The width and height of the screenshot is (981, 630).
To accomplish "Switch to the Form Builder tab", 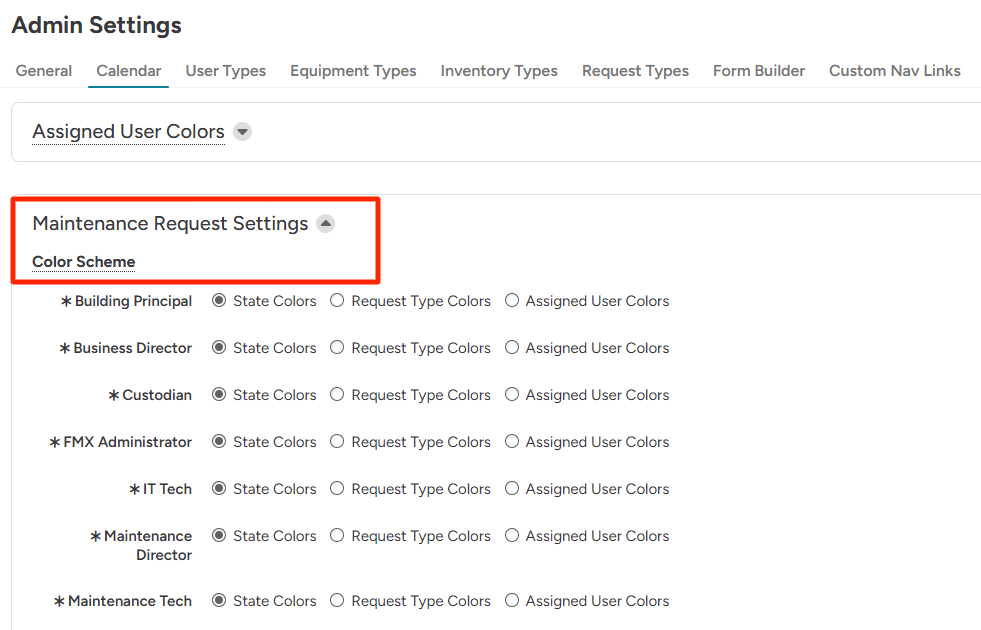I will tap(759, 71).
